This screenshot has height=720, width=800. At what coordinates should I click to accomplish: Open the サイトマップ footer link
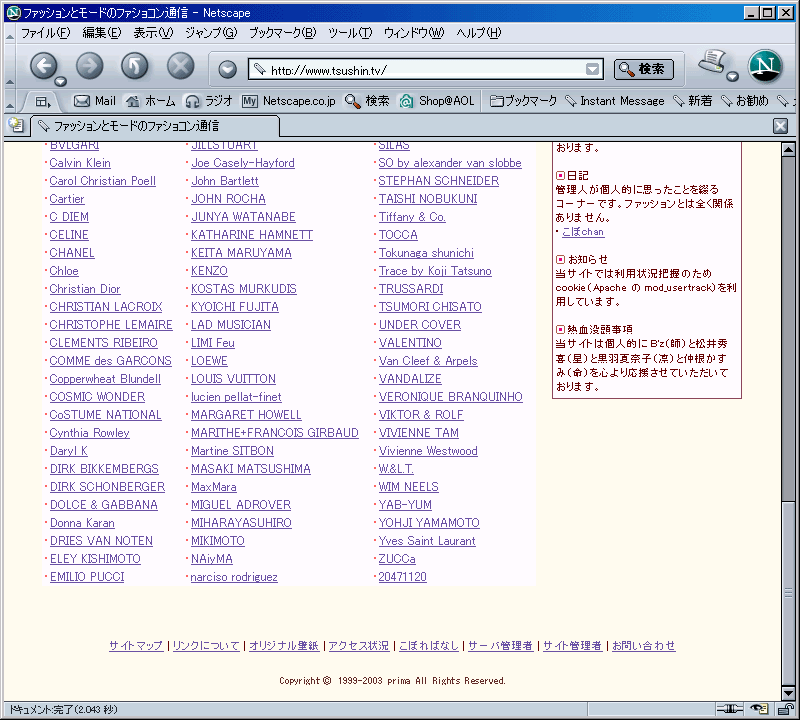(136, 645)
